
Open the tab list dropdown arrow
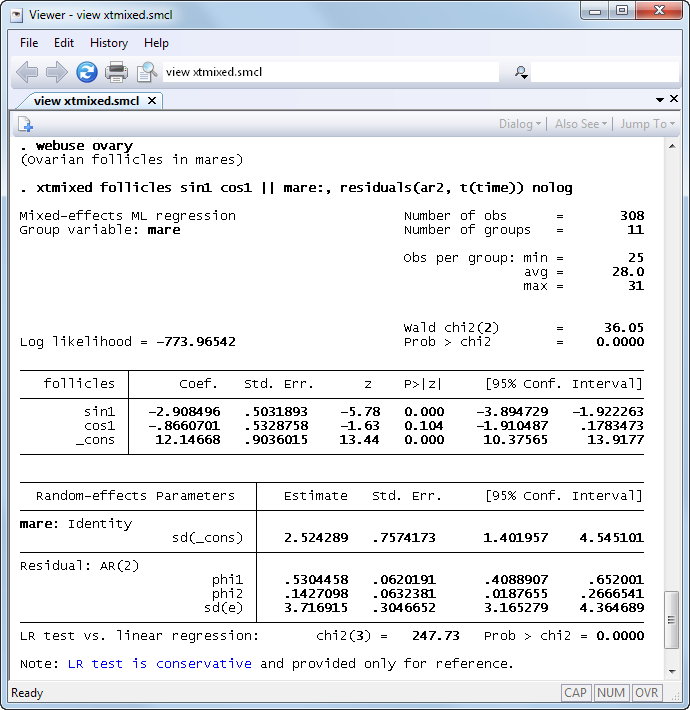tap(660, 101)
